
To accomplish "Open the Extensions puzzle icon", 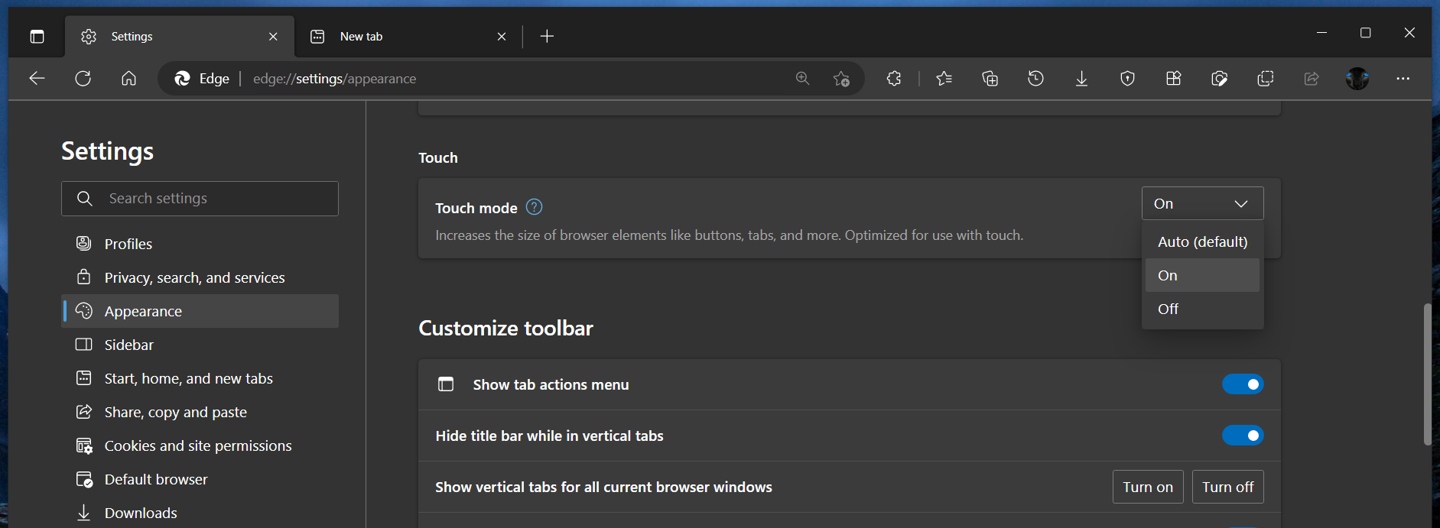I will tap(894, 78).
